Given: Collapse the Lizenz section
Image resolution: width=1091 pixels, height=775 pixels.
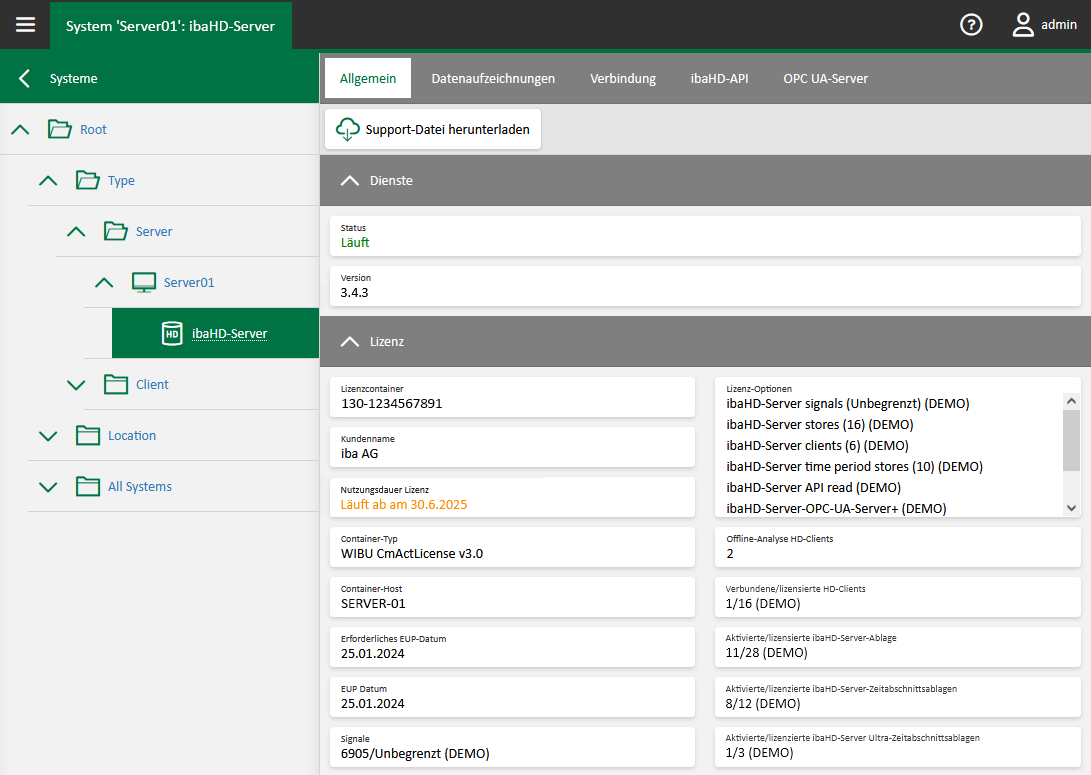Looking at the screenshot, I should [x=349, y=342].
